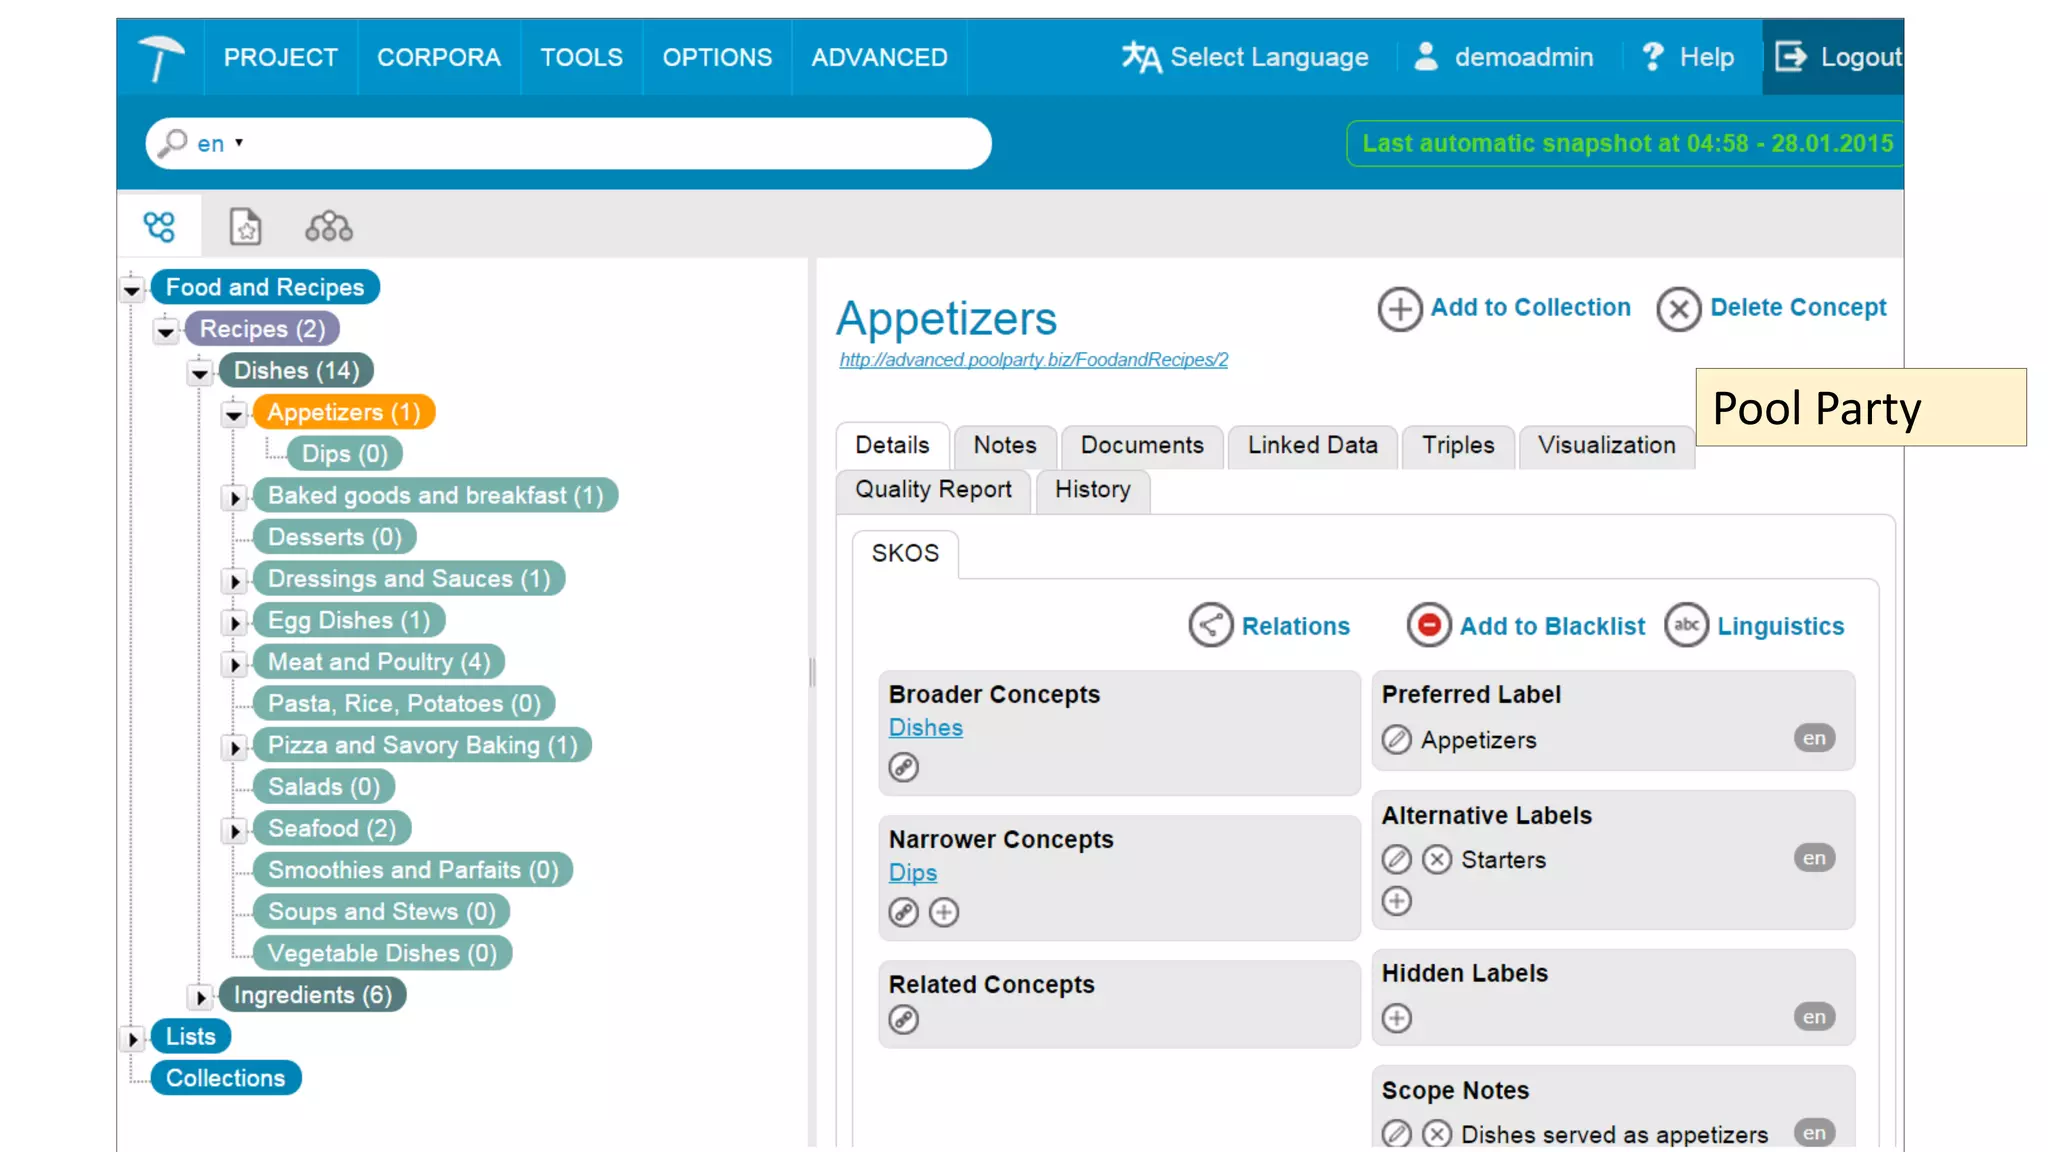Click the Logout button
Image resolution: width=2048 pixels, height=1152 pixels.
pos(1838,58)
